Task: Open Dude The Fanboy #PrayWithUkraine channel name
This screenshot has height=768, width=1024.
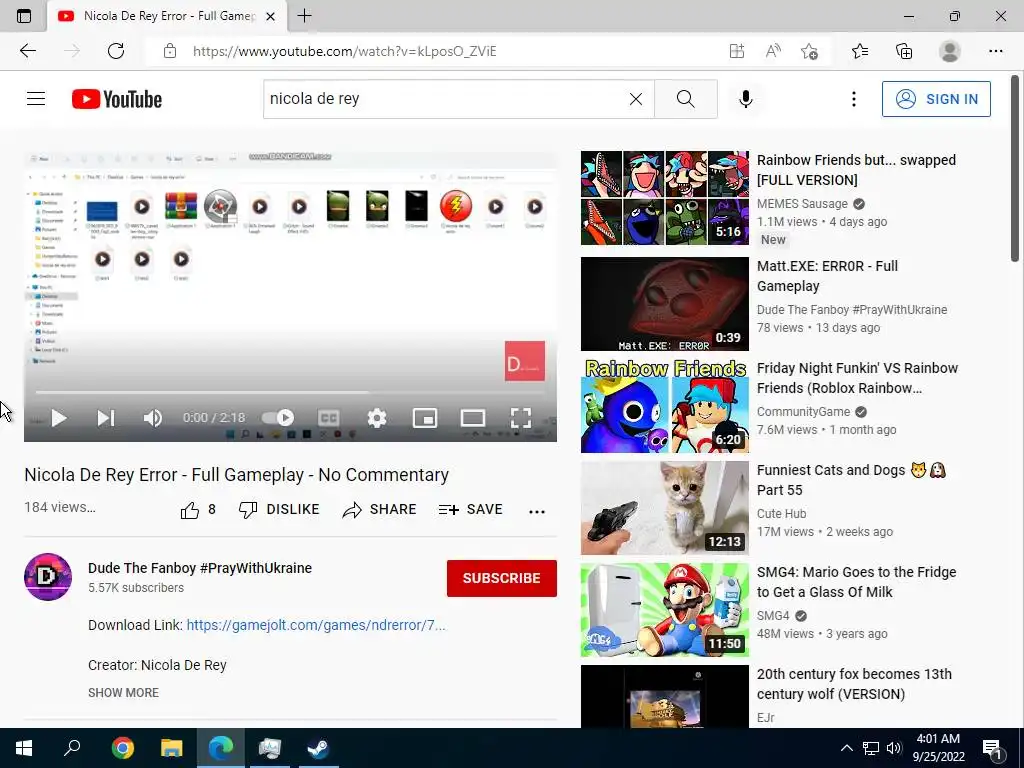Action: [x=200, y=568]
